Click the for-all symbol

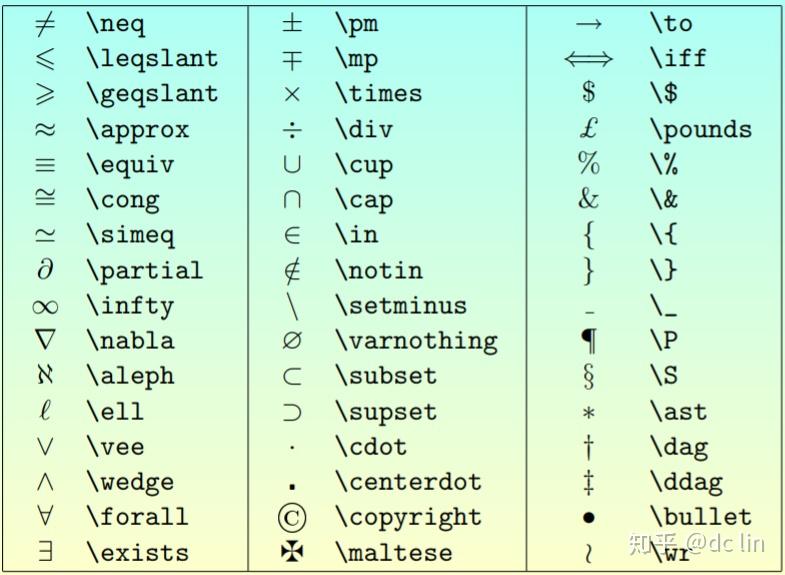pos(45,518)
